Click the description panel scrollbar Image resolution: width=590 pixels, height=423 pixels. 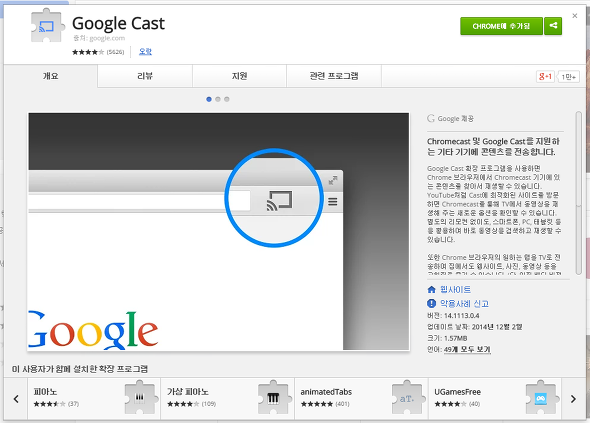pyautogui.click(x=579, y=193)
